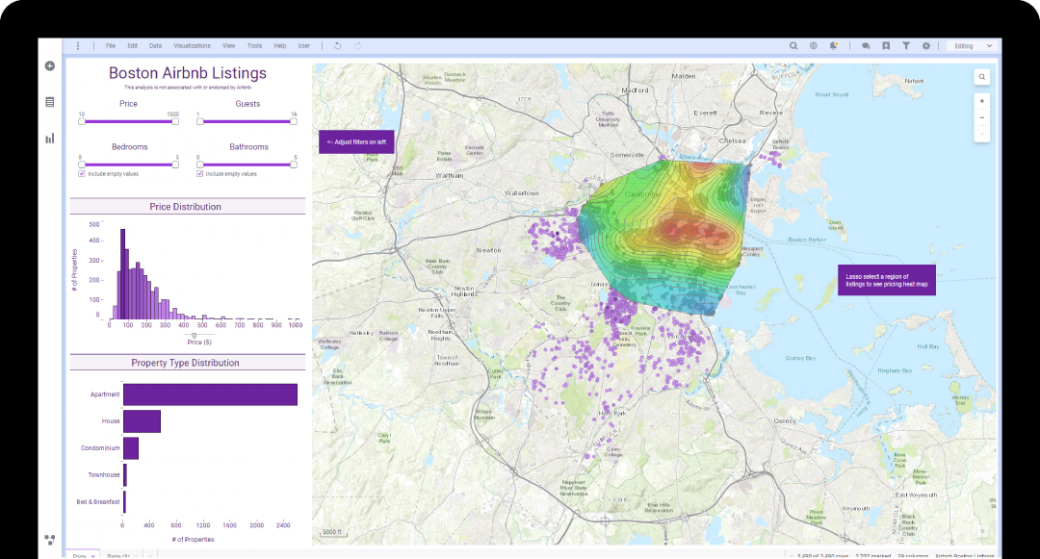Viewport: 1040px width, 559px height.
Task: Open settings via the gear icon
Action: (926, 46)
